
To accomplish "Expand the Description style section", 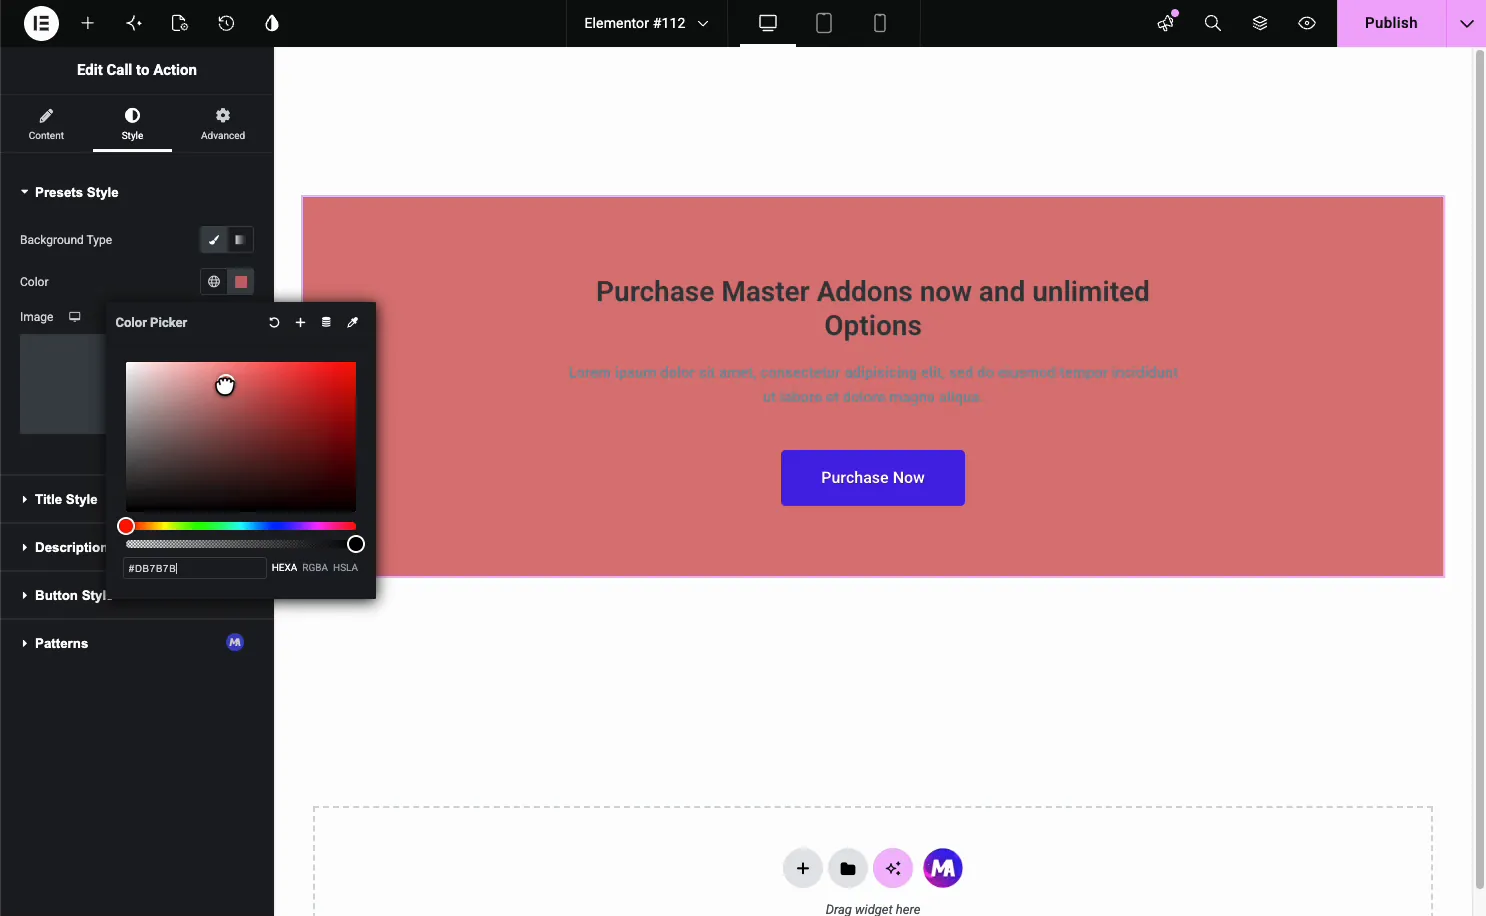I will click(63, 547).
